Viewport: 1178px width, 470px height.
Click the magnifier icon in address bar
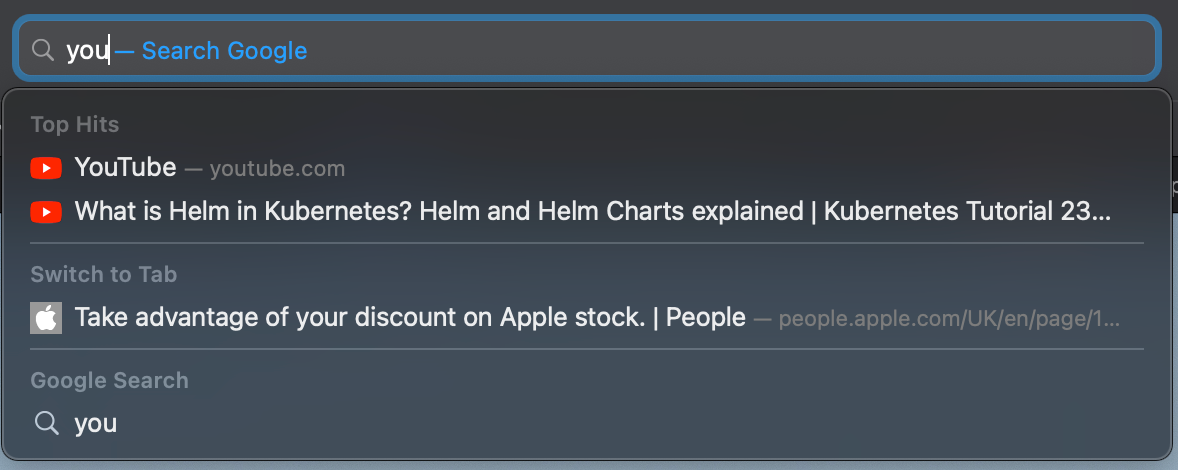(x=43, y=50)
